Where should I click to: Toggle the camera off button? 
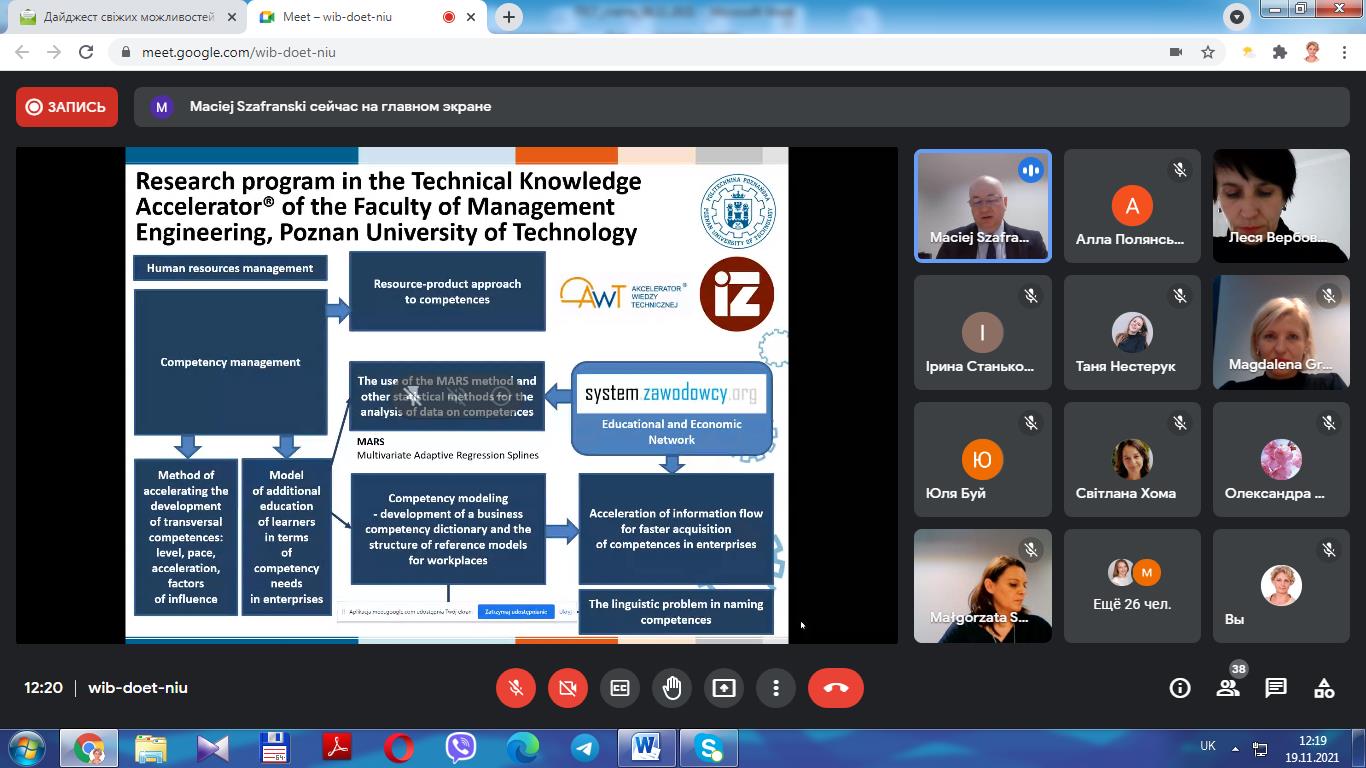(568, 688)
